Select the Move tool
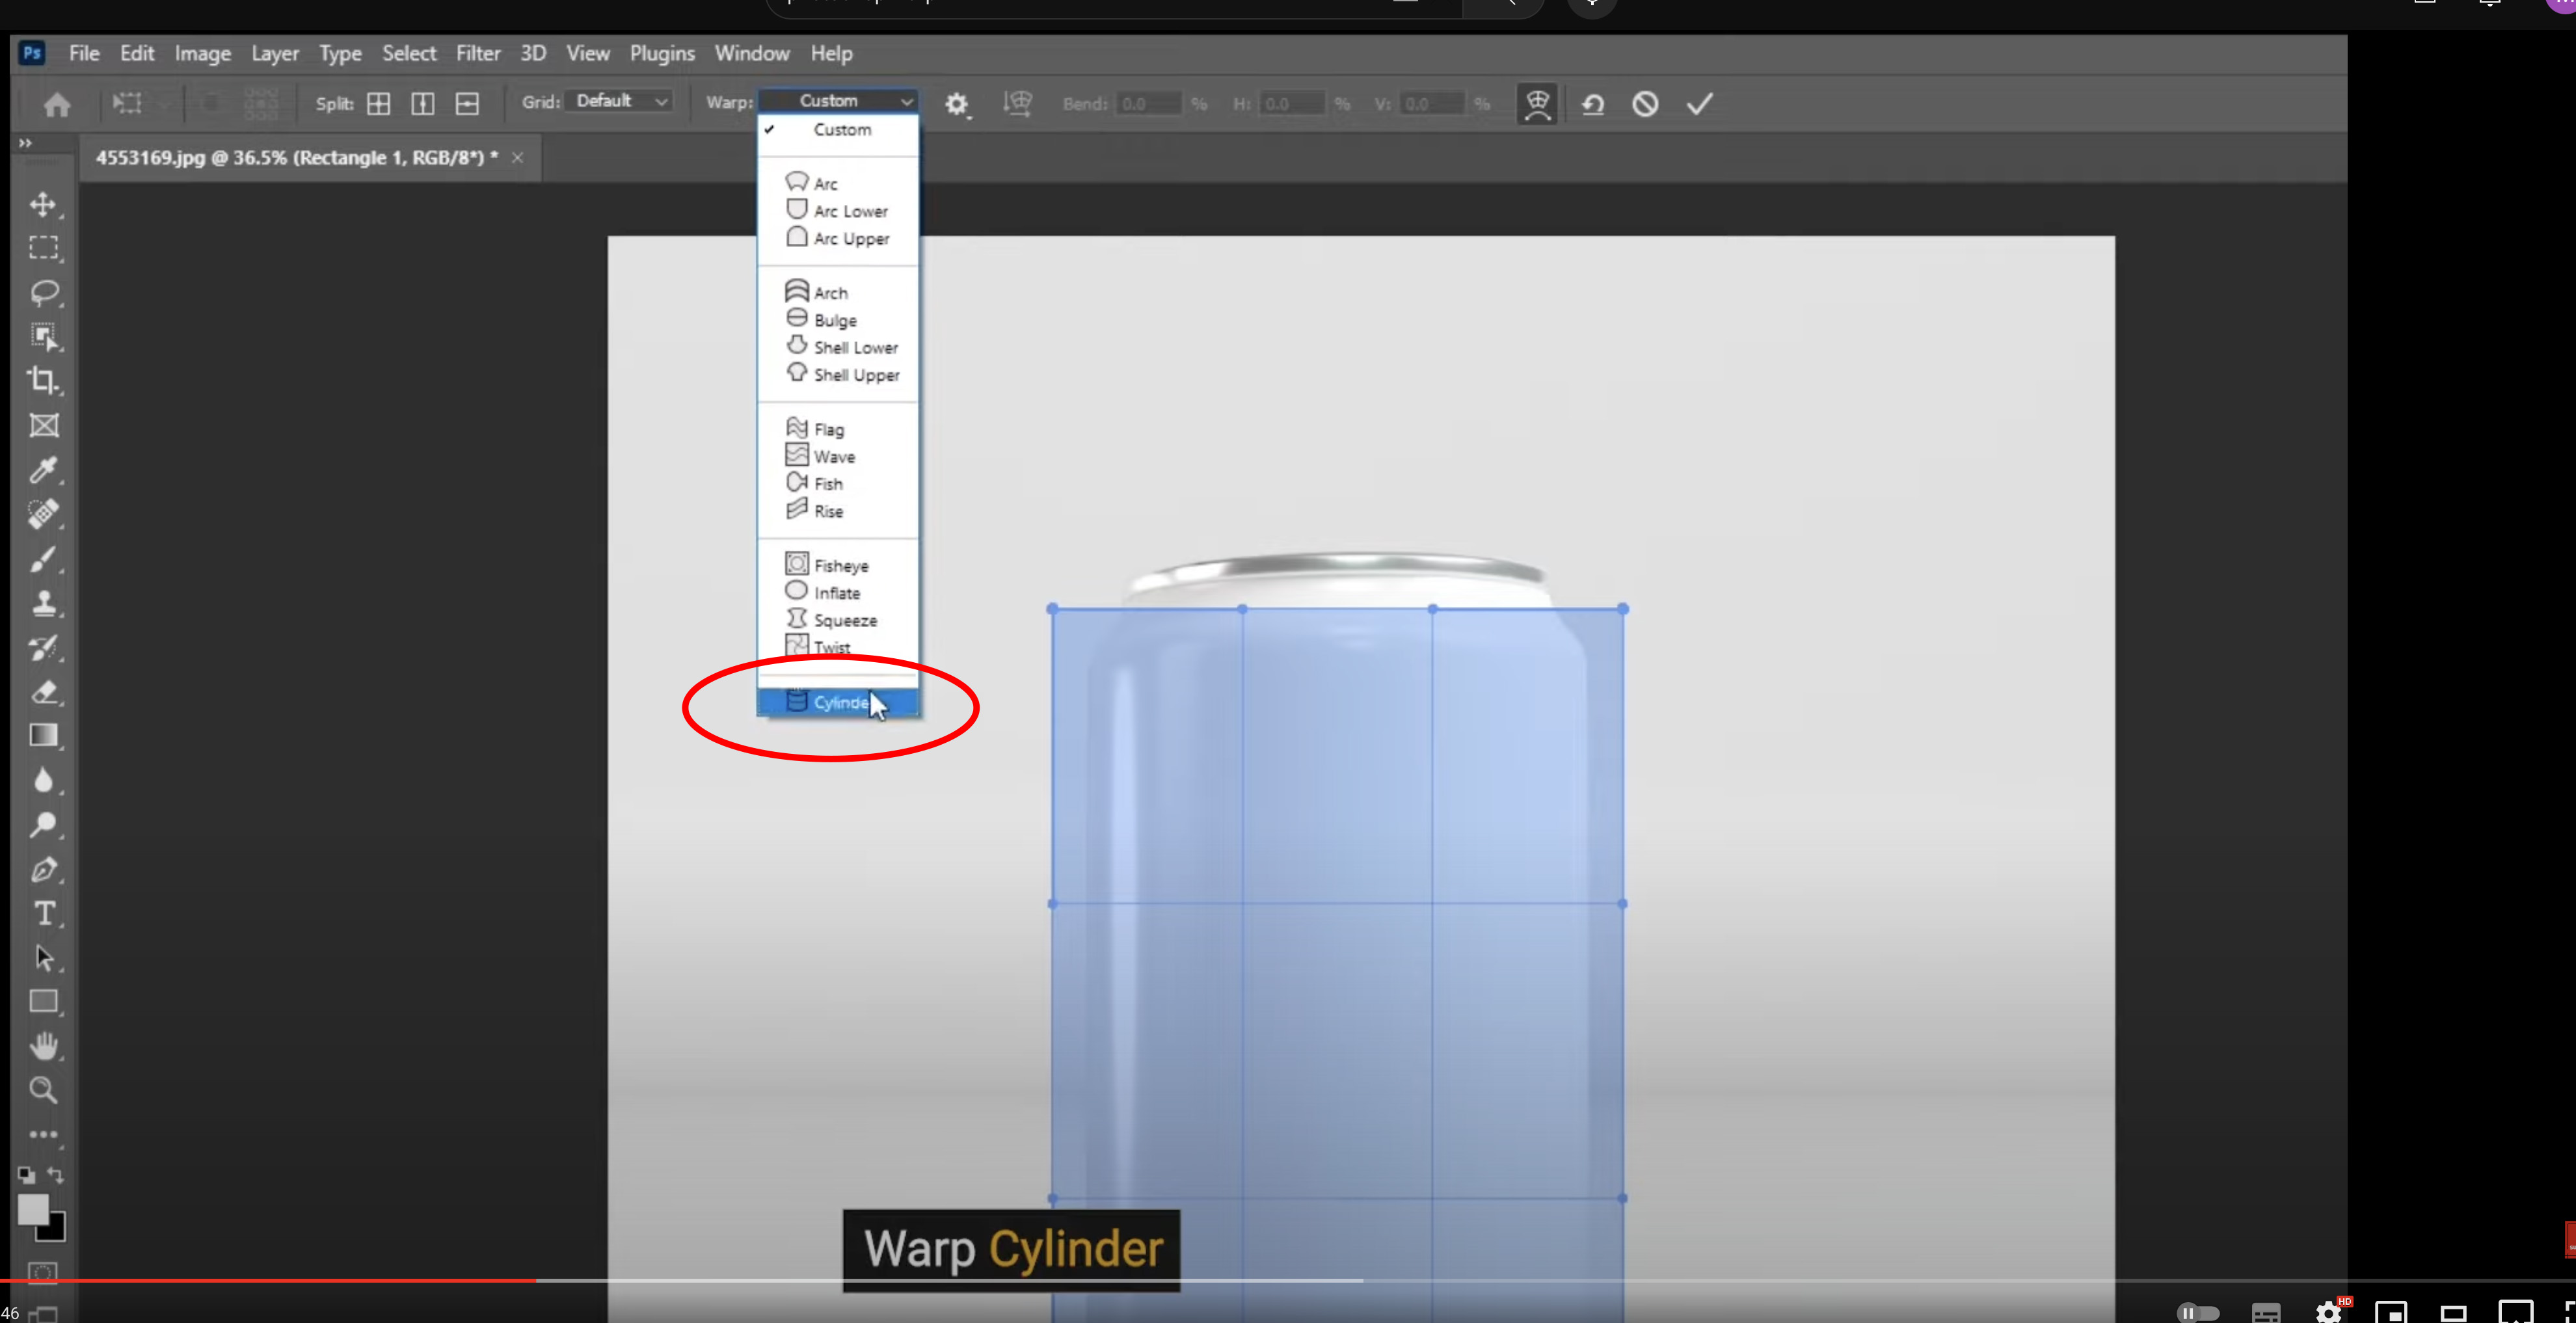The height and width of the screenshot is (1323, 2576). tap(44, 204)
